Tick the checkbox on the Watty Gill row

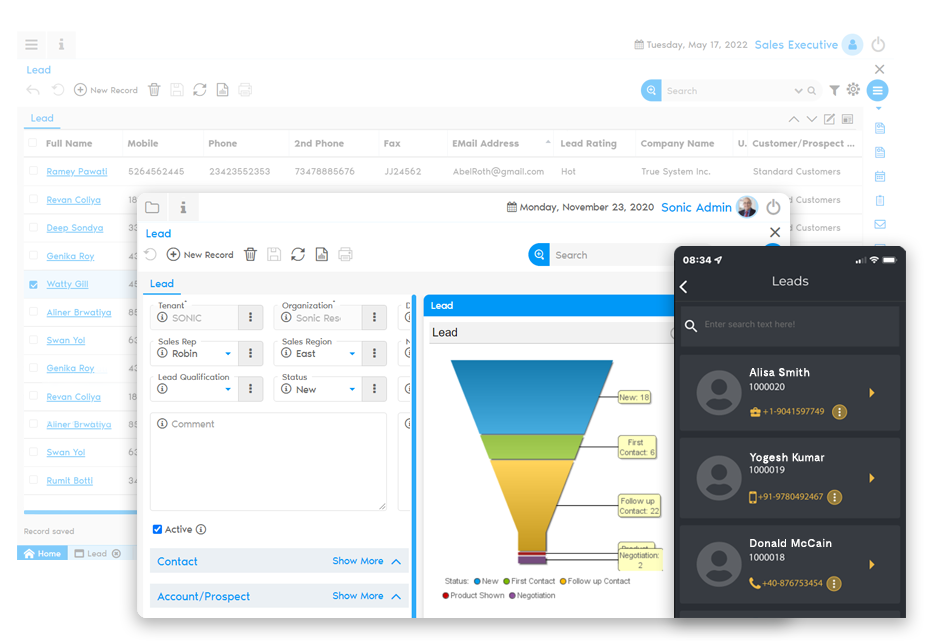coord(33,283)
